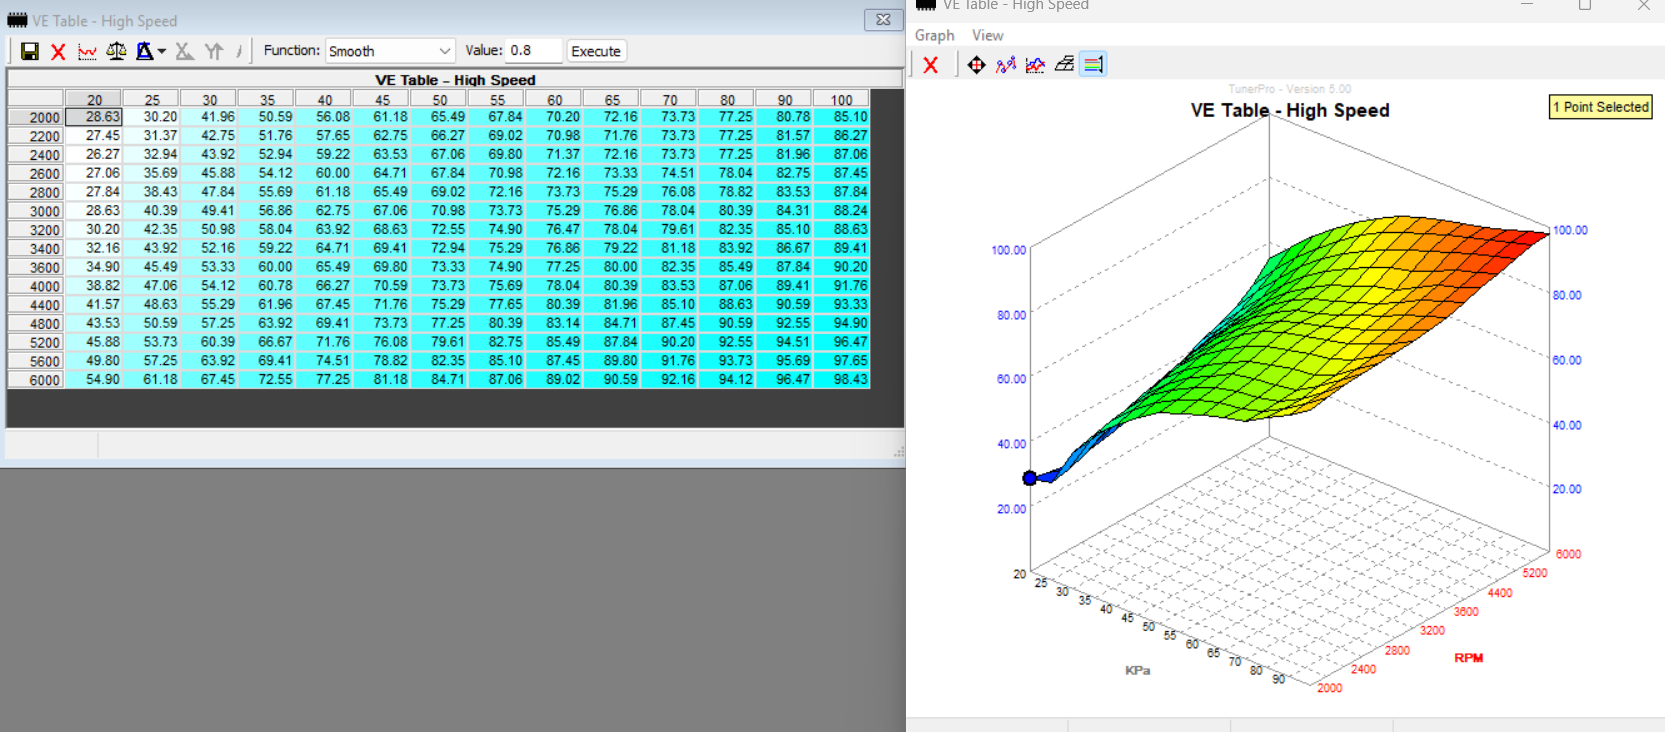Expand the arrow beside the blue triangle icon

tap(162, 51)
